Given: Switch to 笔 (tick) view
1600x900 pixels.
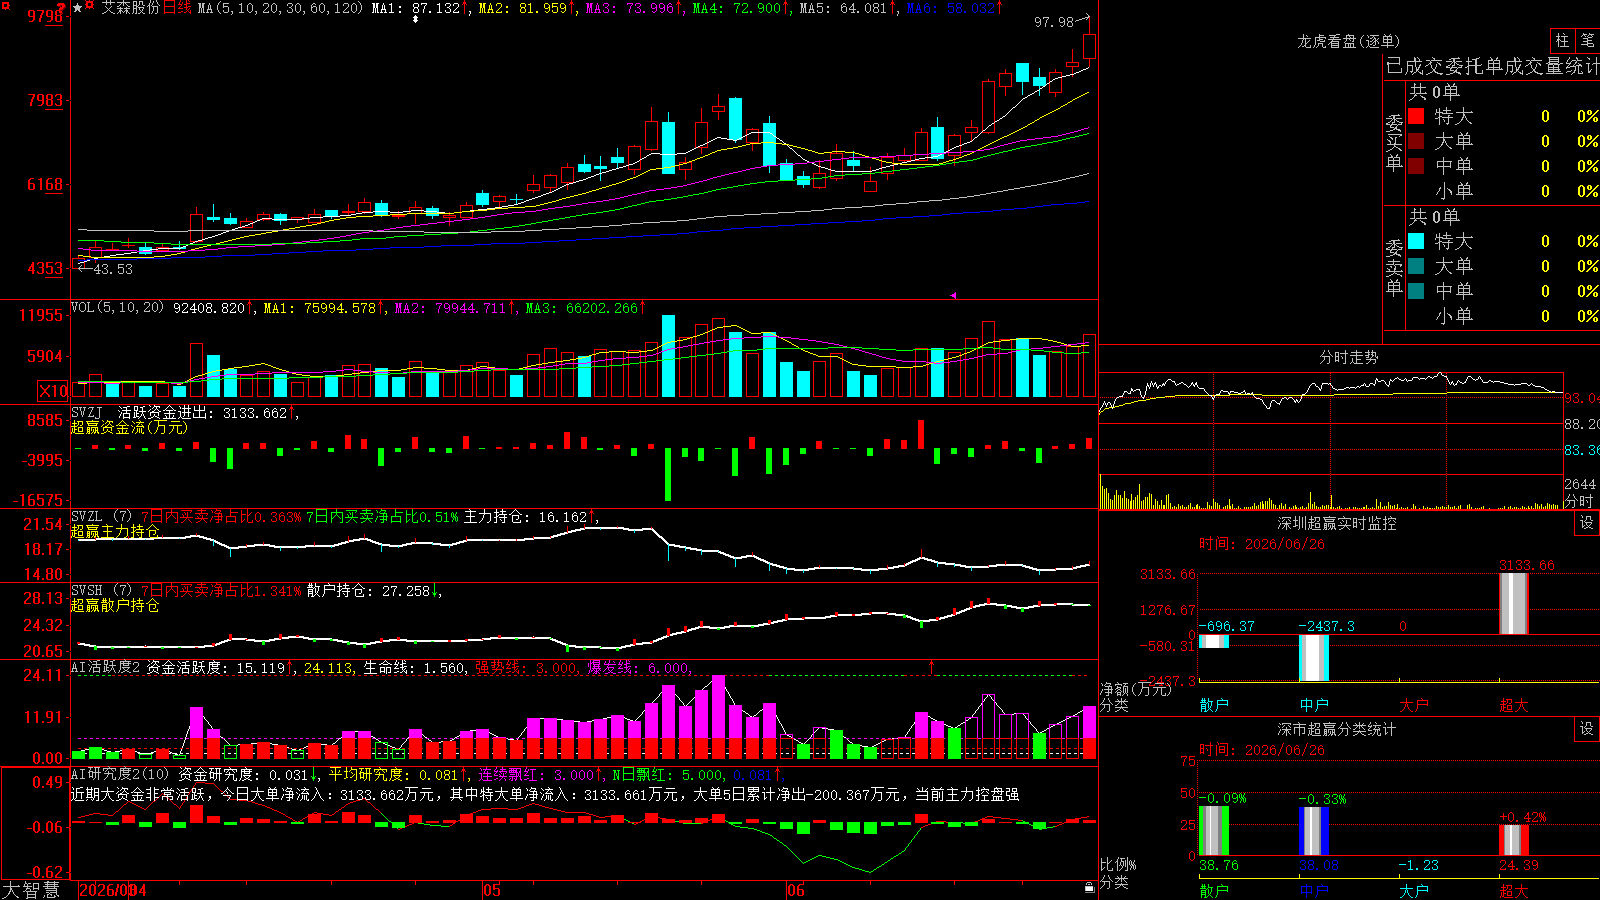Looking at the screenshot, I should pyautogui.click(x=1587, y=40).
